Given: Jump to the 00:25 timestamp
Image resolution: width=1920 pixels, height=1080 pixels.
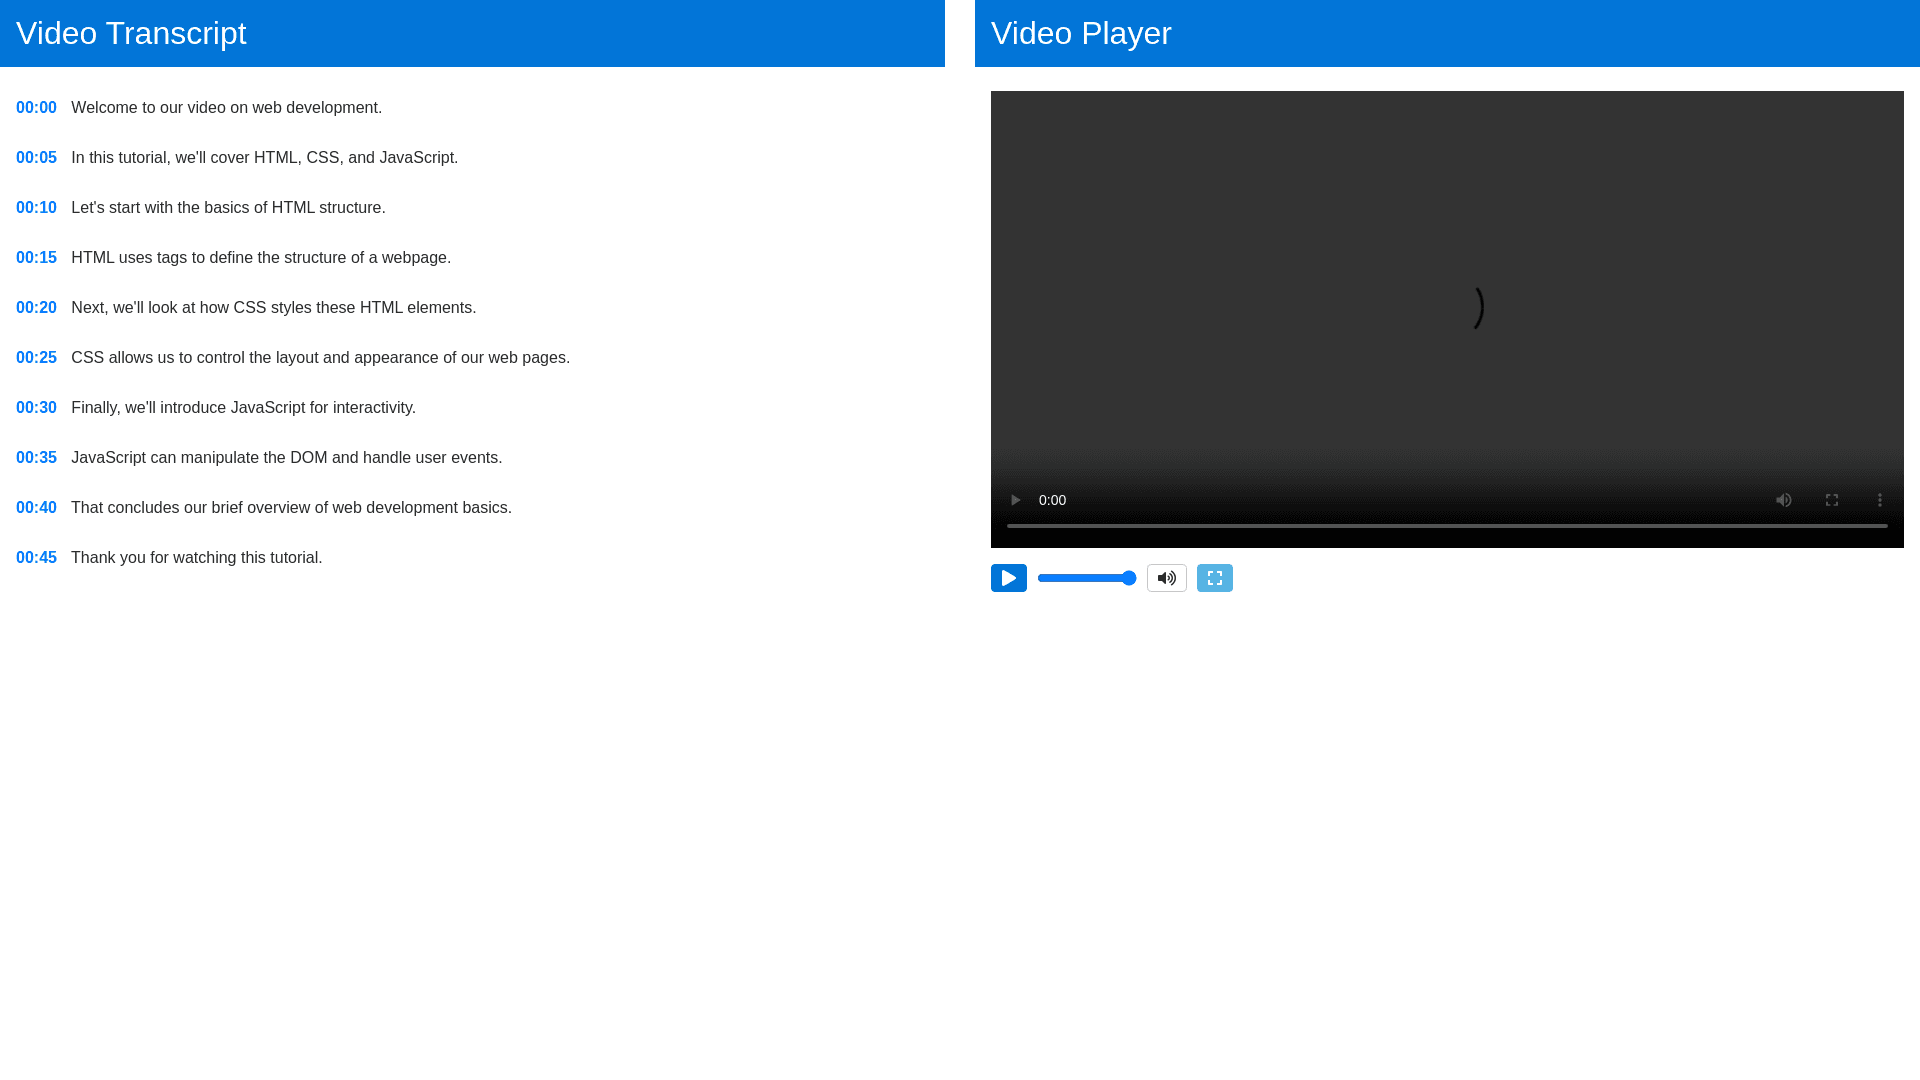Looking at the screenshot, I should point(36,358).
